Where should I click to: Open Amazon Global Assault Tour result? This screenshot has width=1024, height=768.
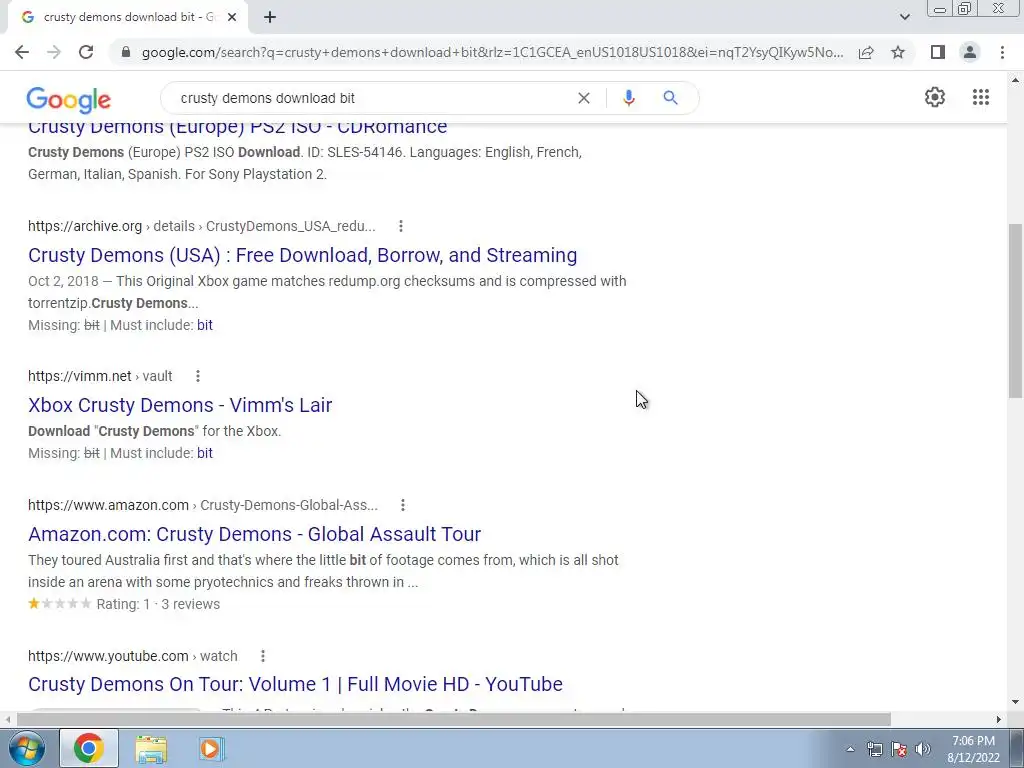point(255,534)
